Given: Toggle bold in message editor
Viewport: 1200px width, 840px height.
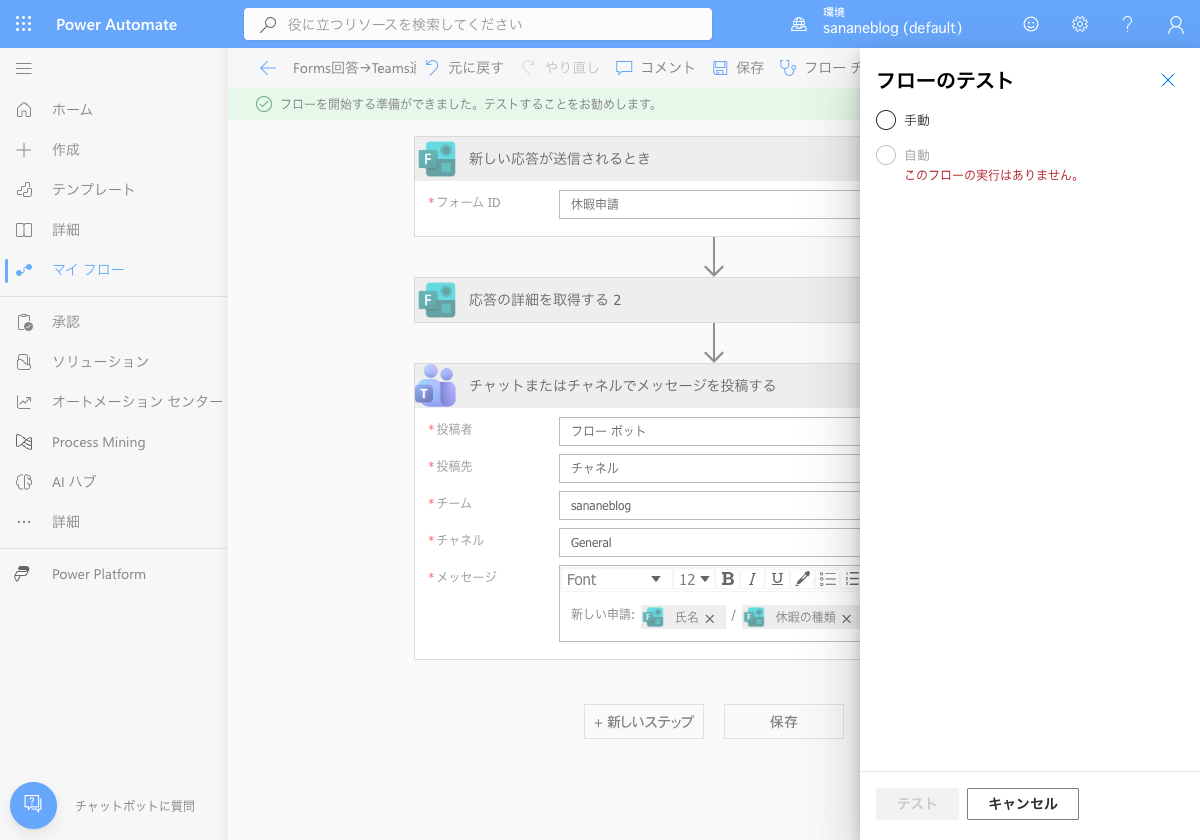Looking at the screenshot, I should point(728,579).
